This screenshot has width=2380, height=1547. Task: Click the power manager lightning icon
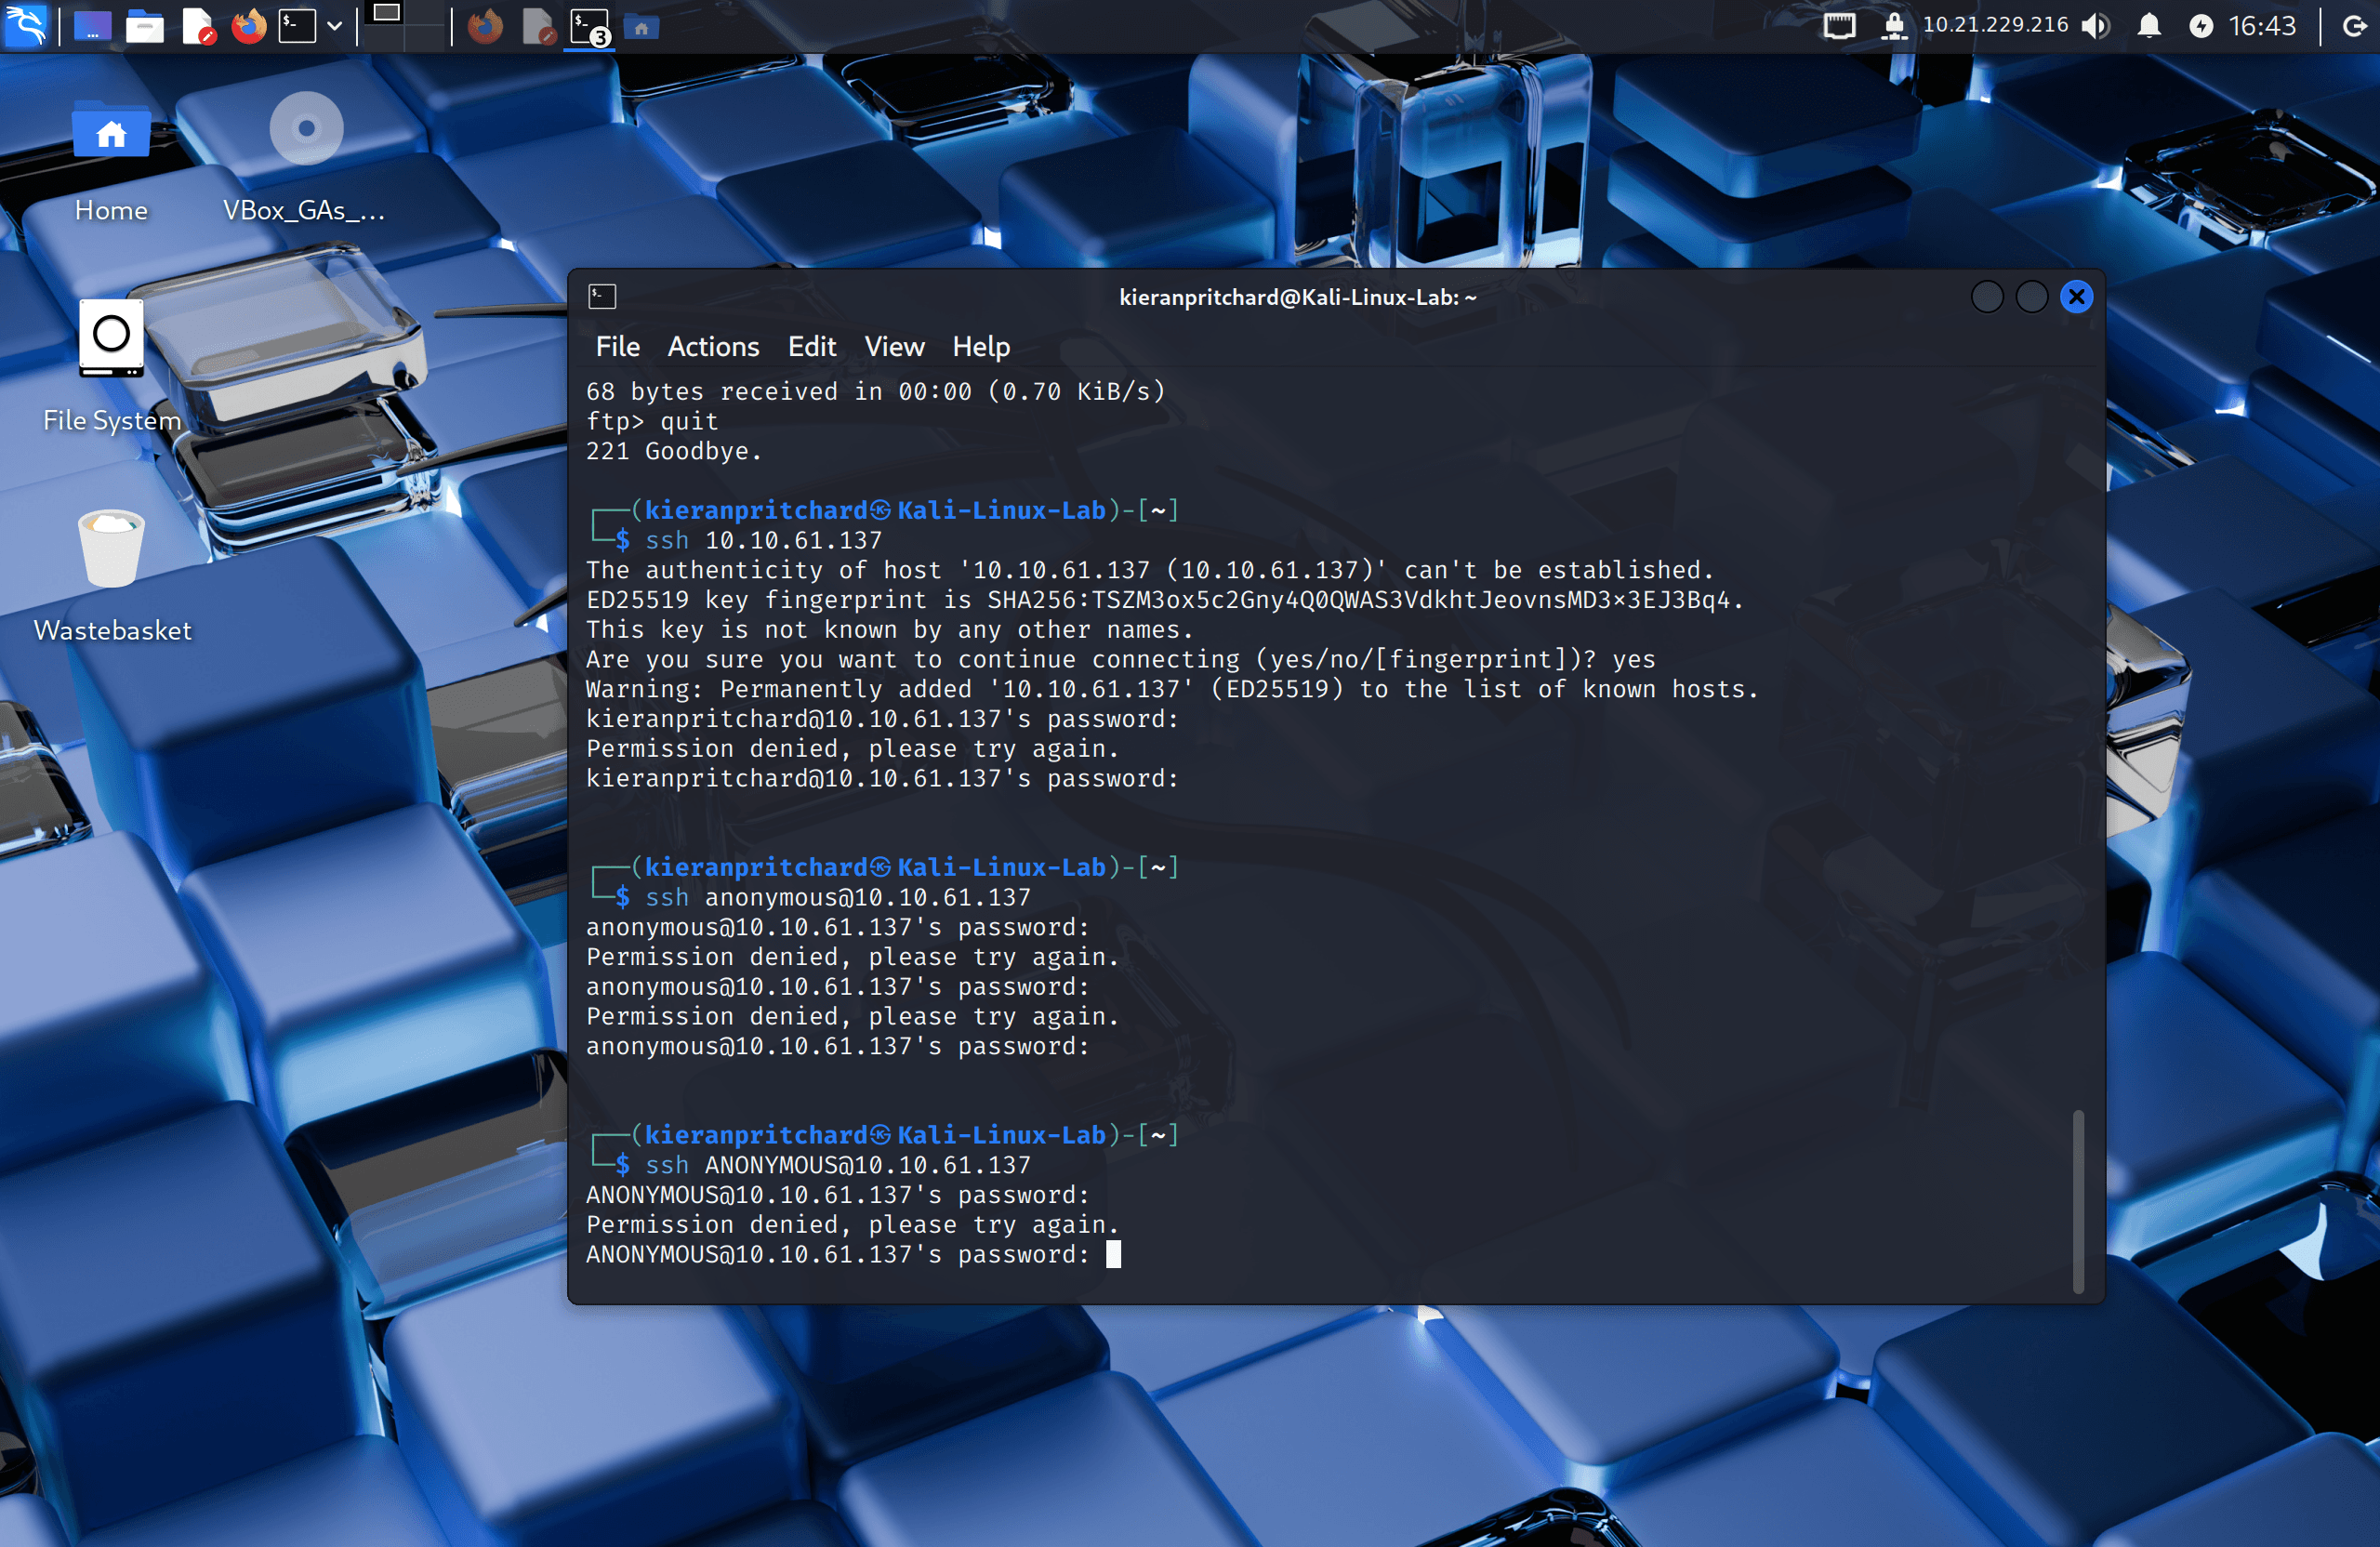click(2200, 26)
